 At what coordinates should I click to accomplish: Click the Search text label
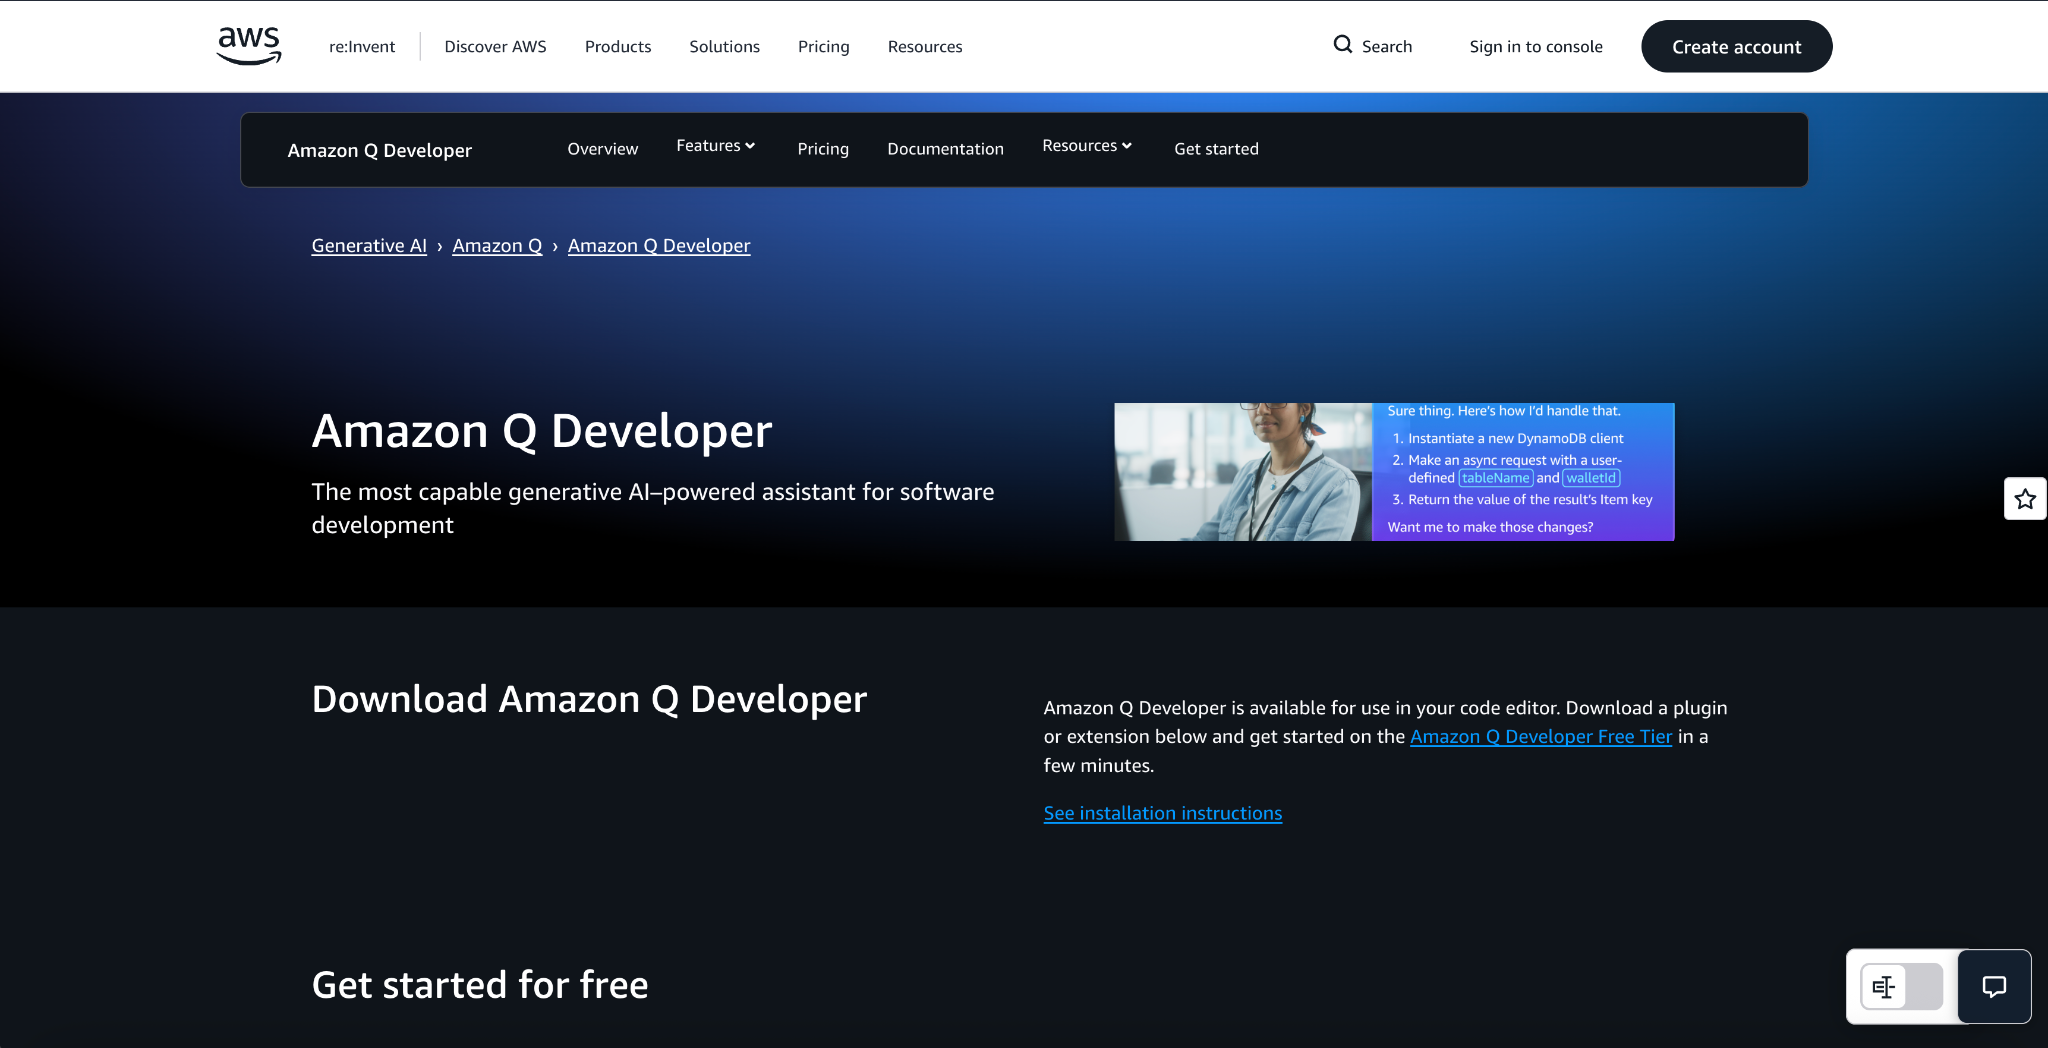[x=1387, y=46]
